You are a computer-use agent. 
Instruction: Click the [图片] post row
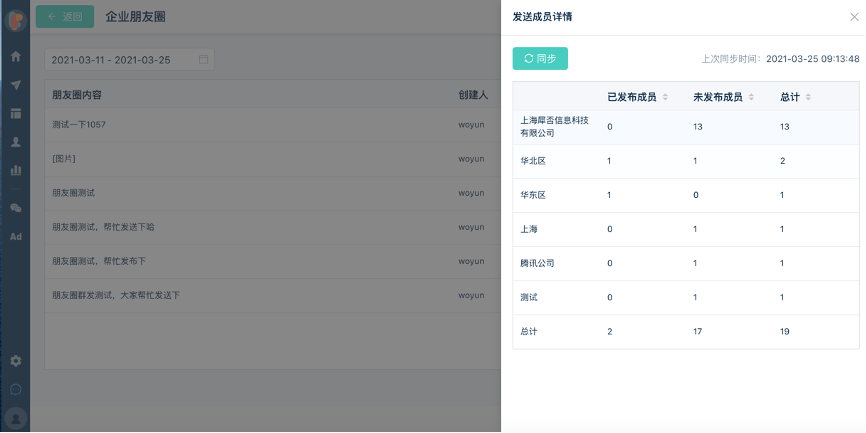tap(273, 159)
